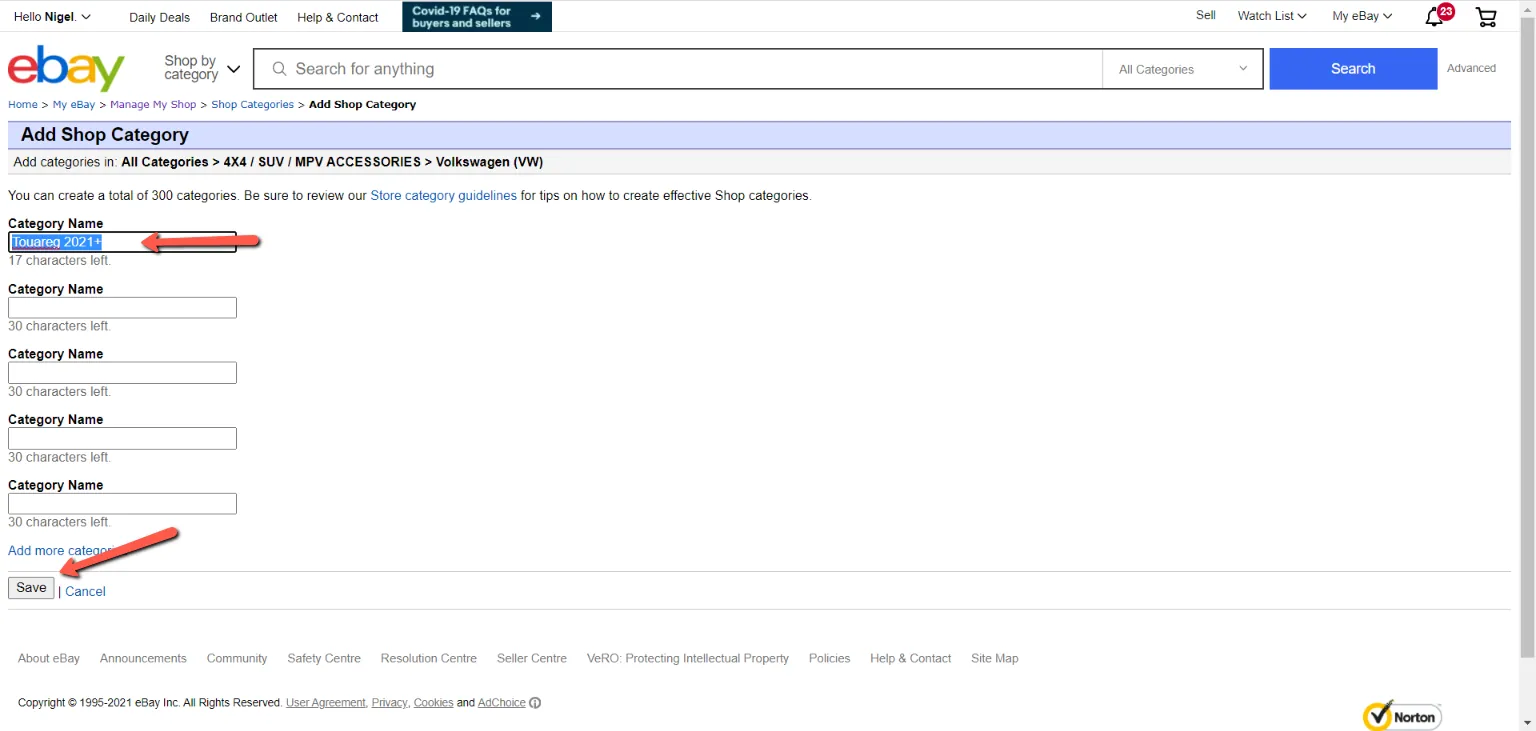Click the blue Search button
Image resolution: width=1536 pixels, height=731 pixels.
point(1353,69)
